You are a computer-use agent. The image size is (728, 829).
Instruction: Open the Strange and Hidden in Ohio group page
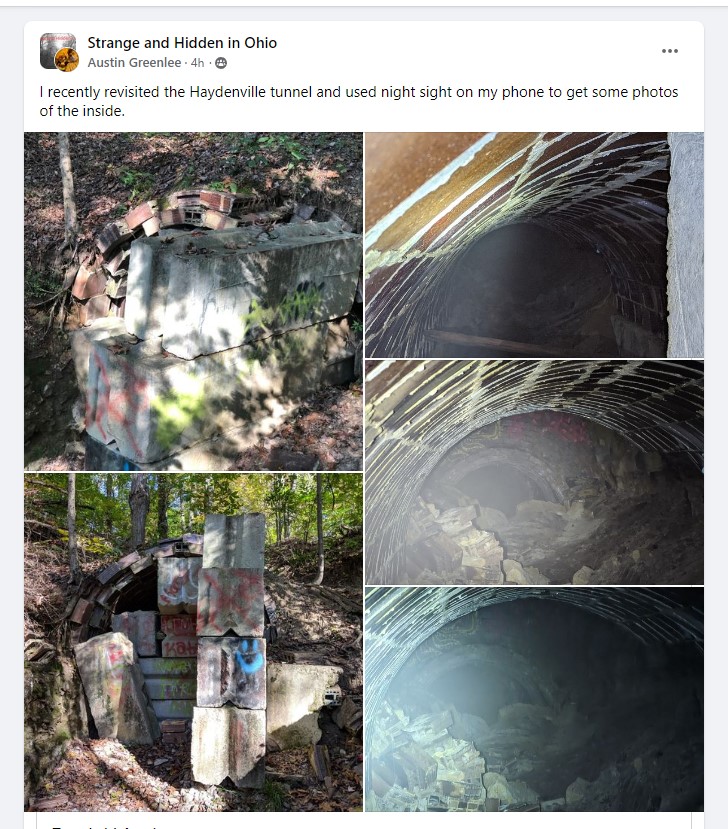(x=182, y=42)
